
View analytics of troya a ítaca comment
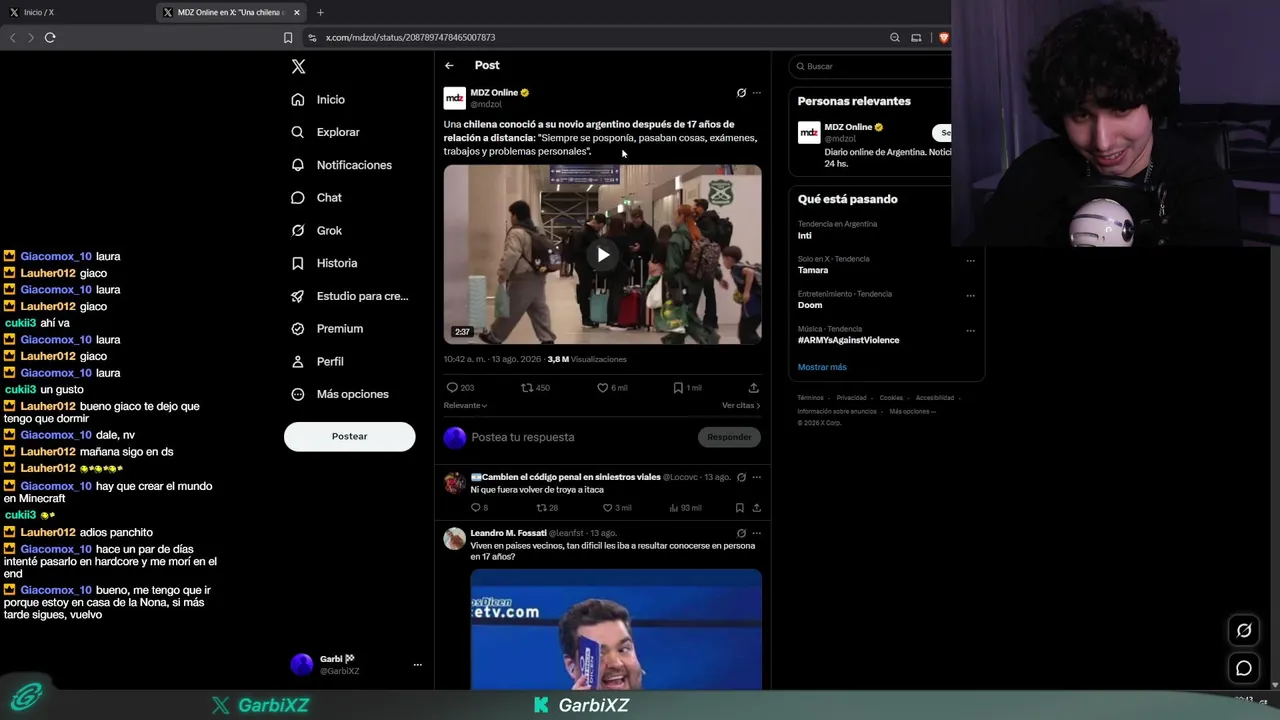[x=684, y=508]
